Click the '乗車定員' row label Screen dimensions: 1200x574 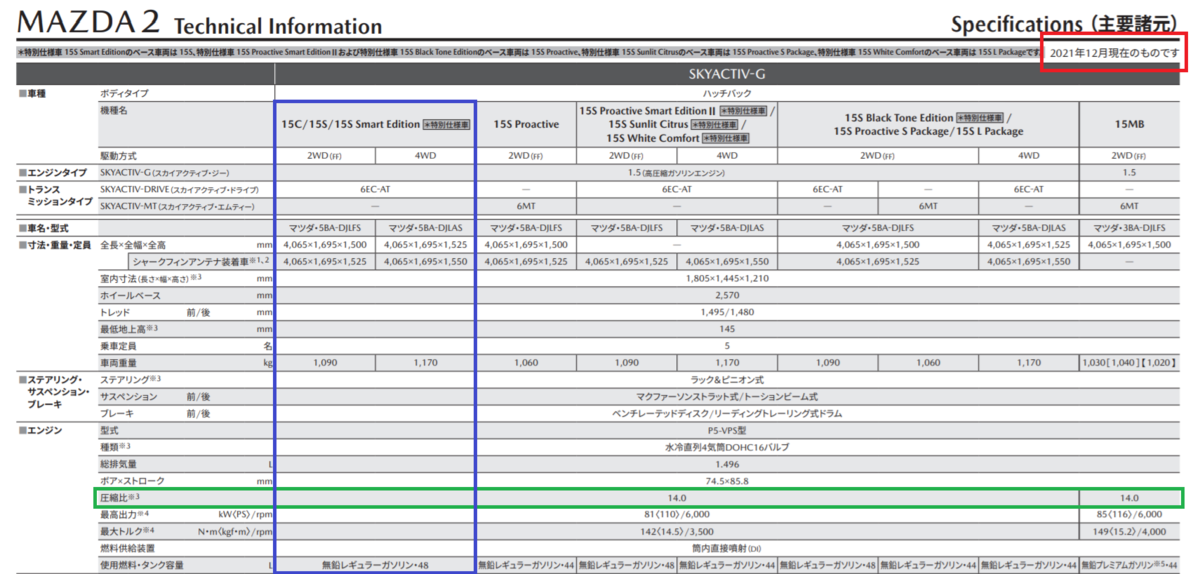click(118, 345)
